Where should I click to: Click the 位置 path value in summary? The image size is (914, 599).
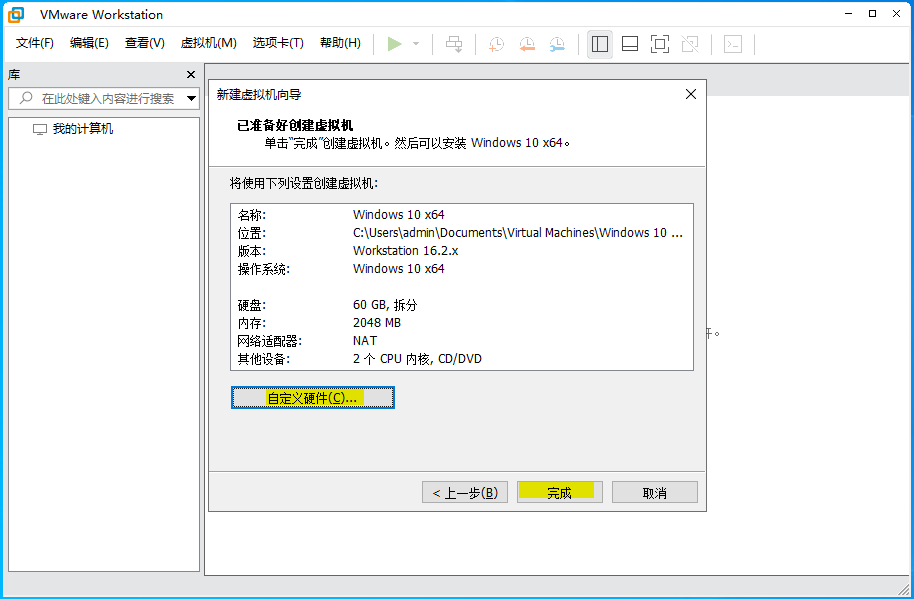click(x=518, y=232)
